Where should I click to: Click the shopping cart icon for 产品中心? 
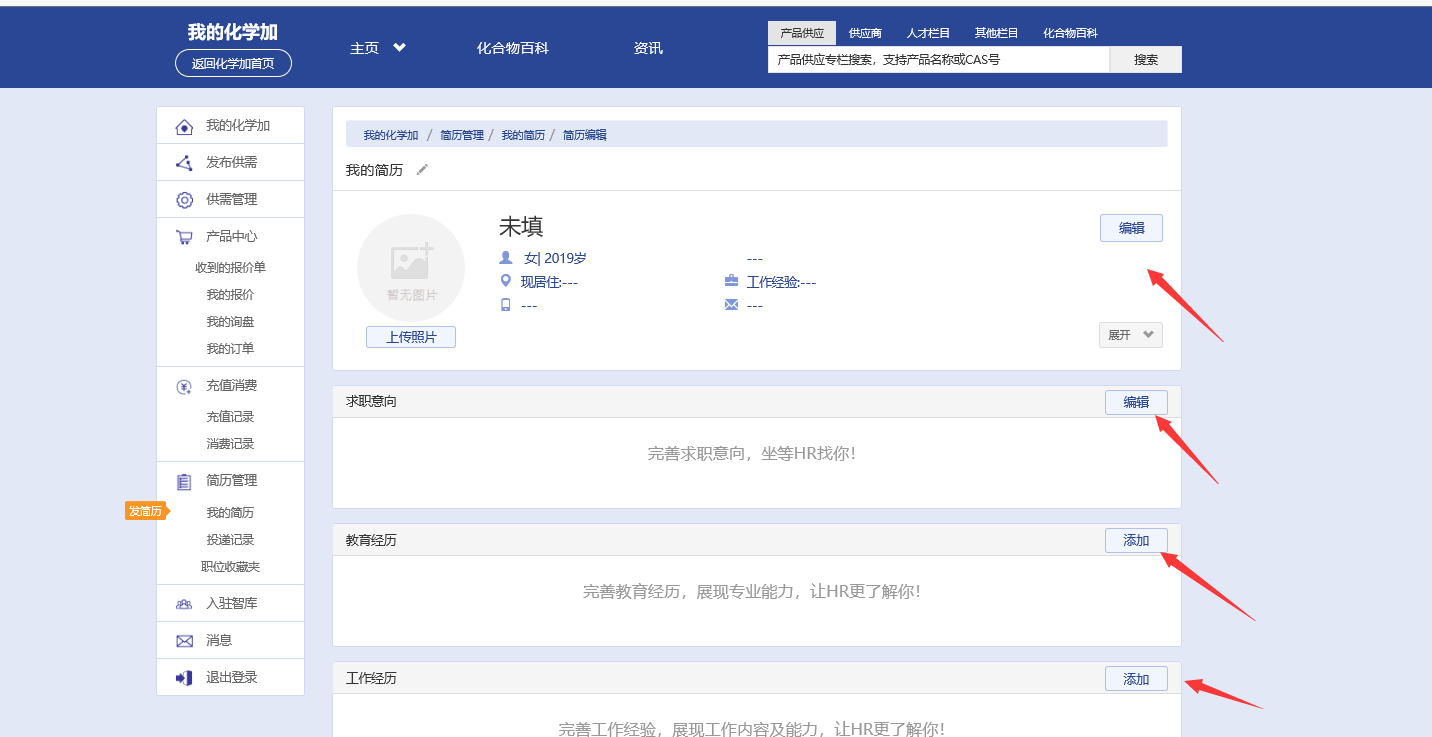(x=184, y=237)
